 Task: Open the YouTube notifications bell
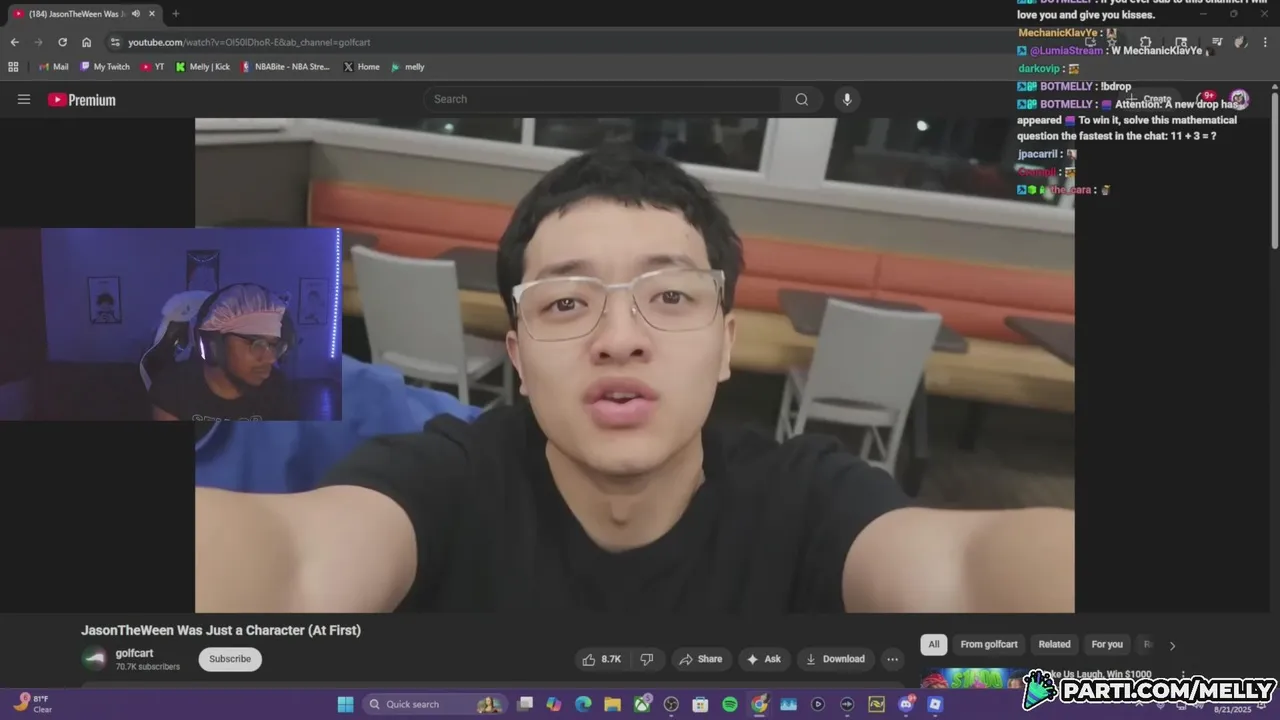pos(1204,99)
